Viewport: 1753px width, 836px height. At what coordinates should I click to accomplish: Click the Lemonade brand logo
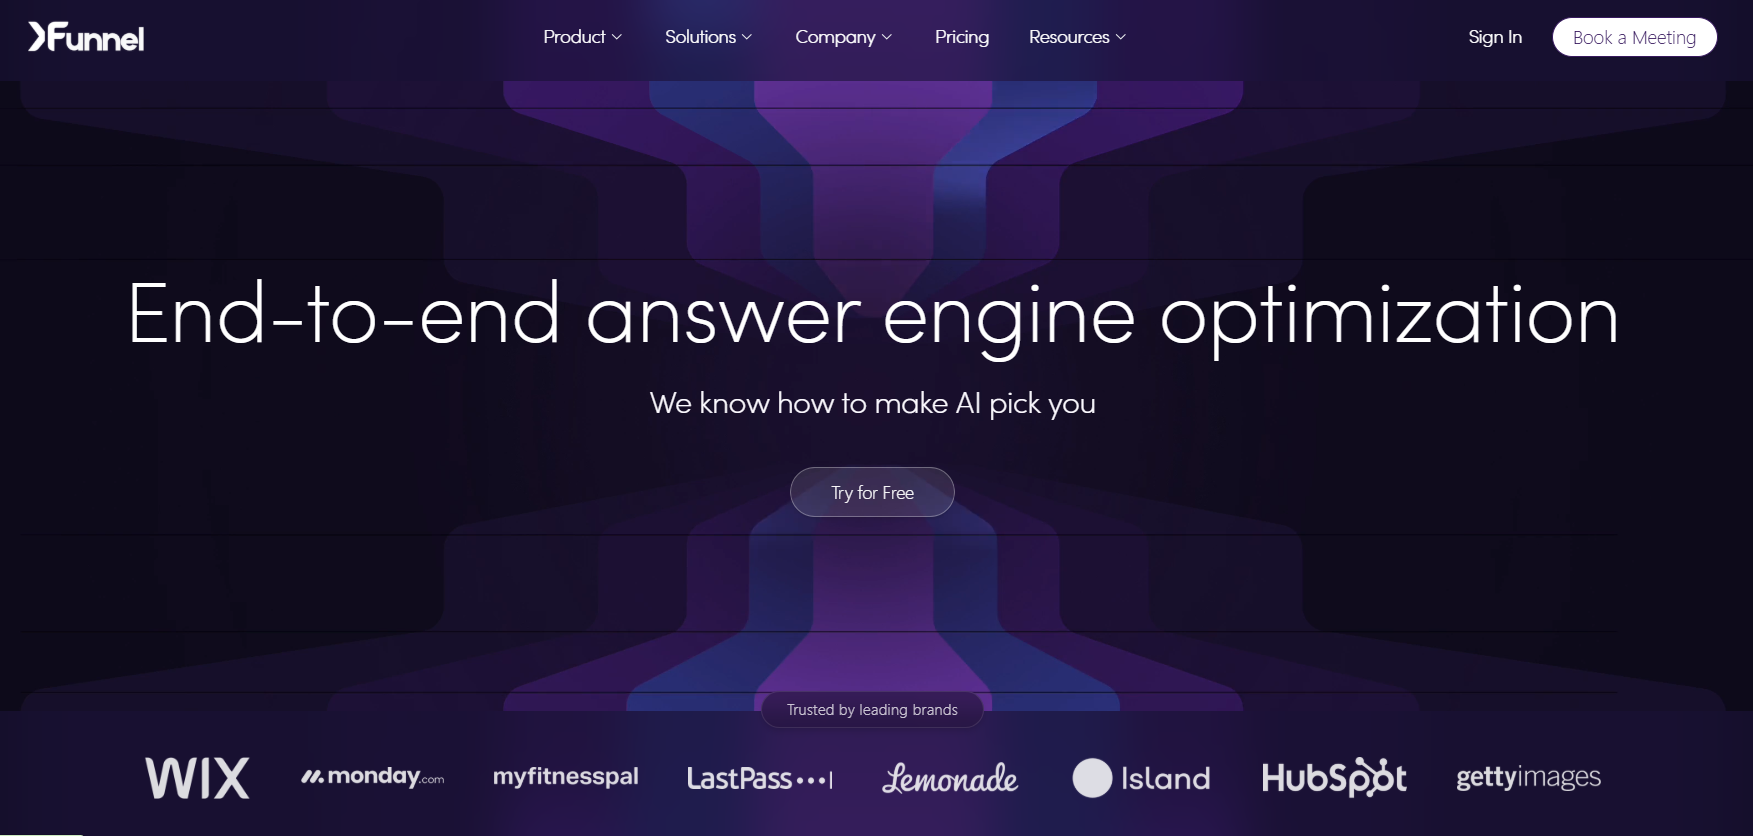pyautogui.click(x=950, y=778)
